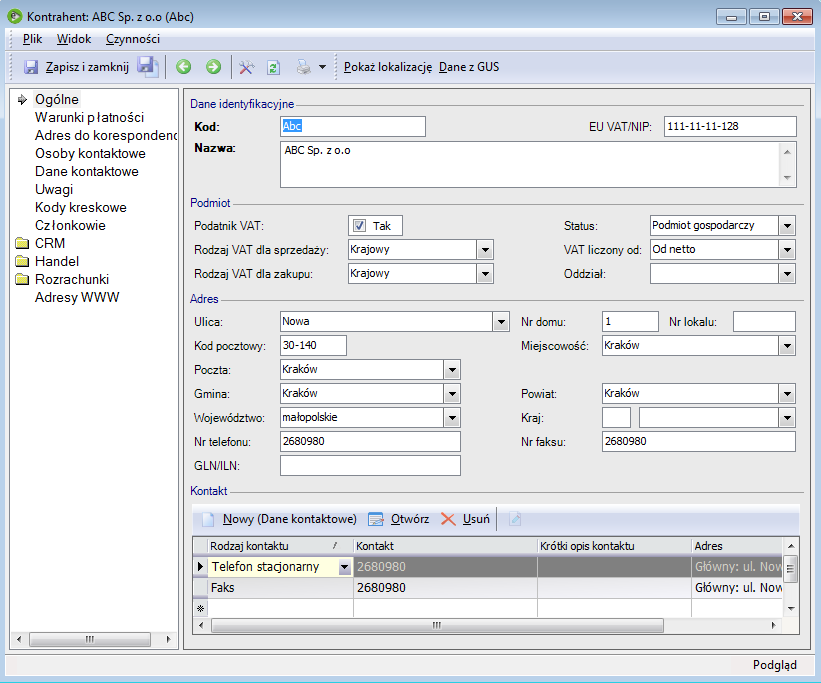821x683 pixels.
Task: Expand the VAT liczony od dropdown
Action: [787, 250]
